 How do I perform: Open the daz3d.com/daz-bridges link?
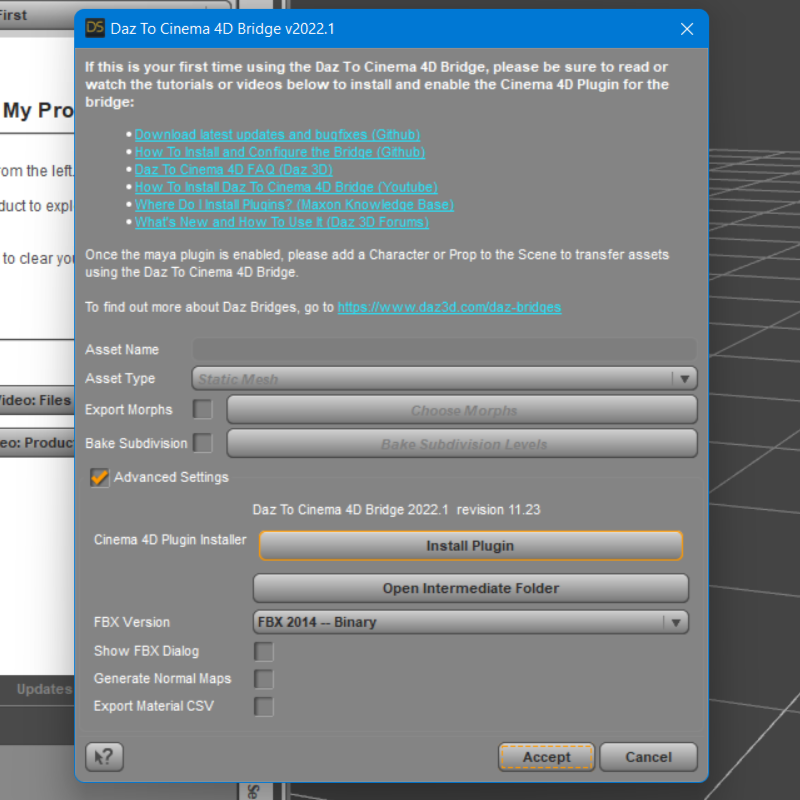pyautogui.click(x=449, y=307)
